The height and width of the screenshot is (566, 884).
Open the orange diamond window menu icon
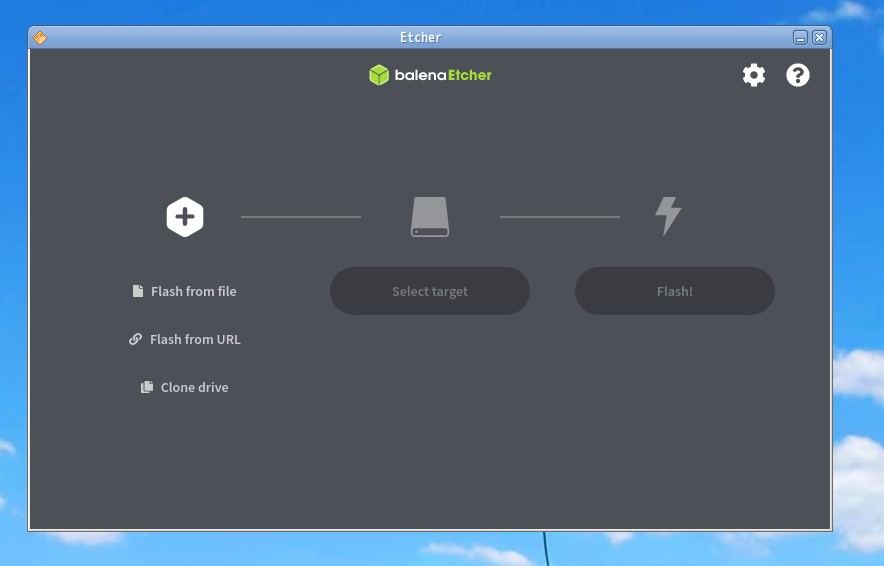[40, 38]
